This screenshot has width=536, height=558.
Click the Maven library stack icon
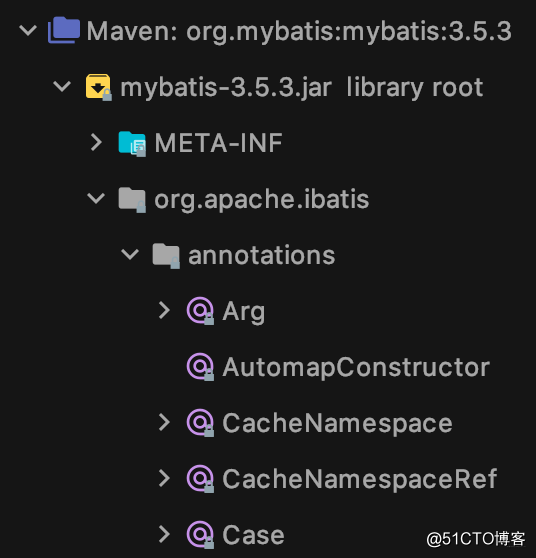click(x=64, y=30)
